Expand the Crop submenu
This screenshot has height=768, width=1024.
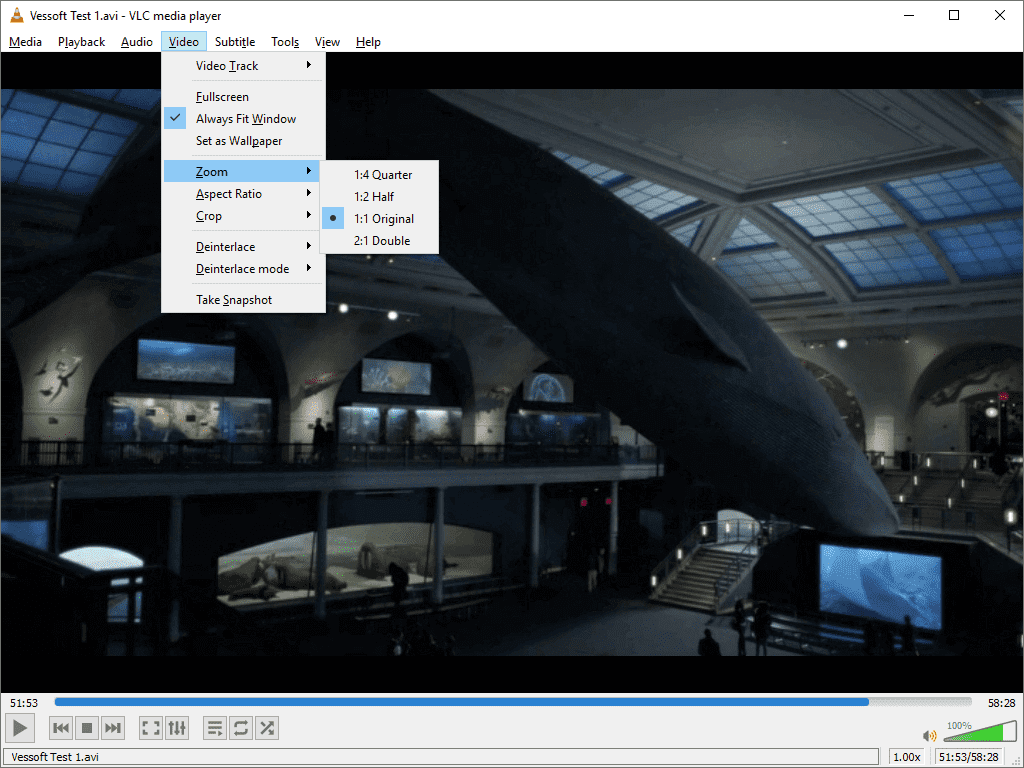tap(243, 216)
